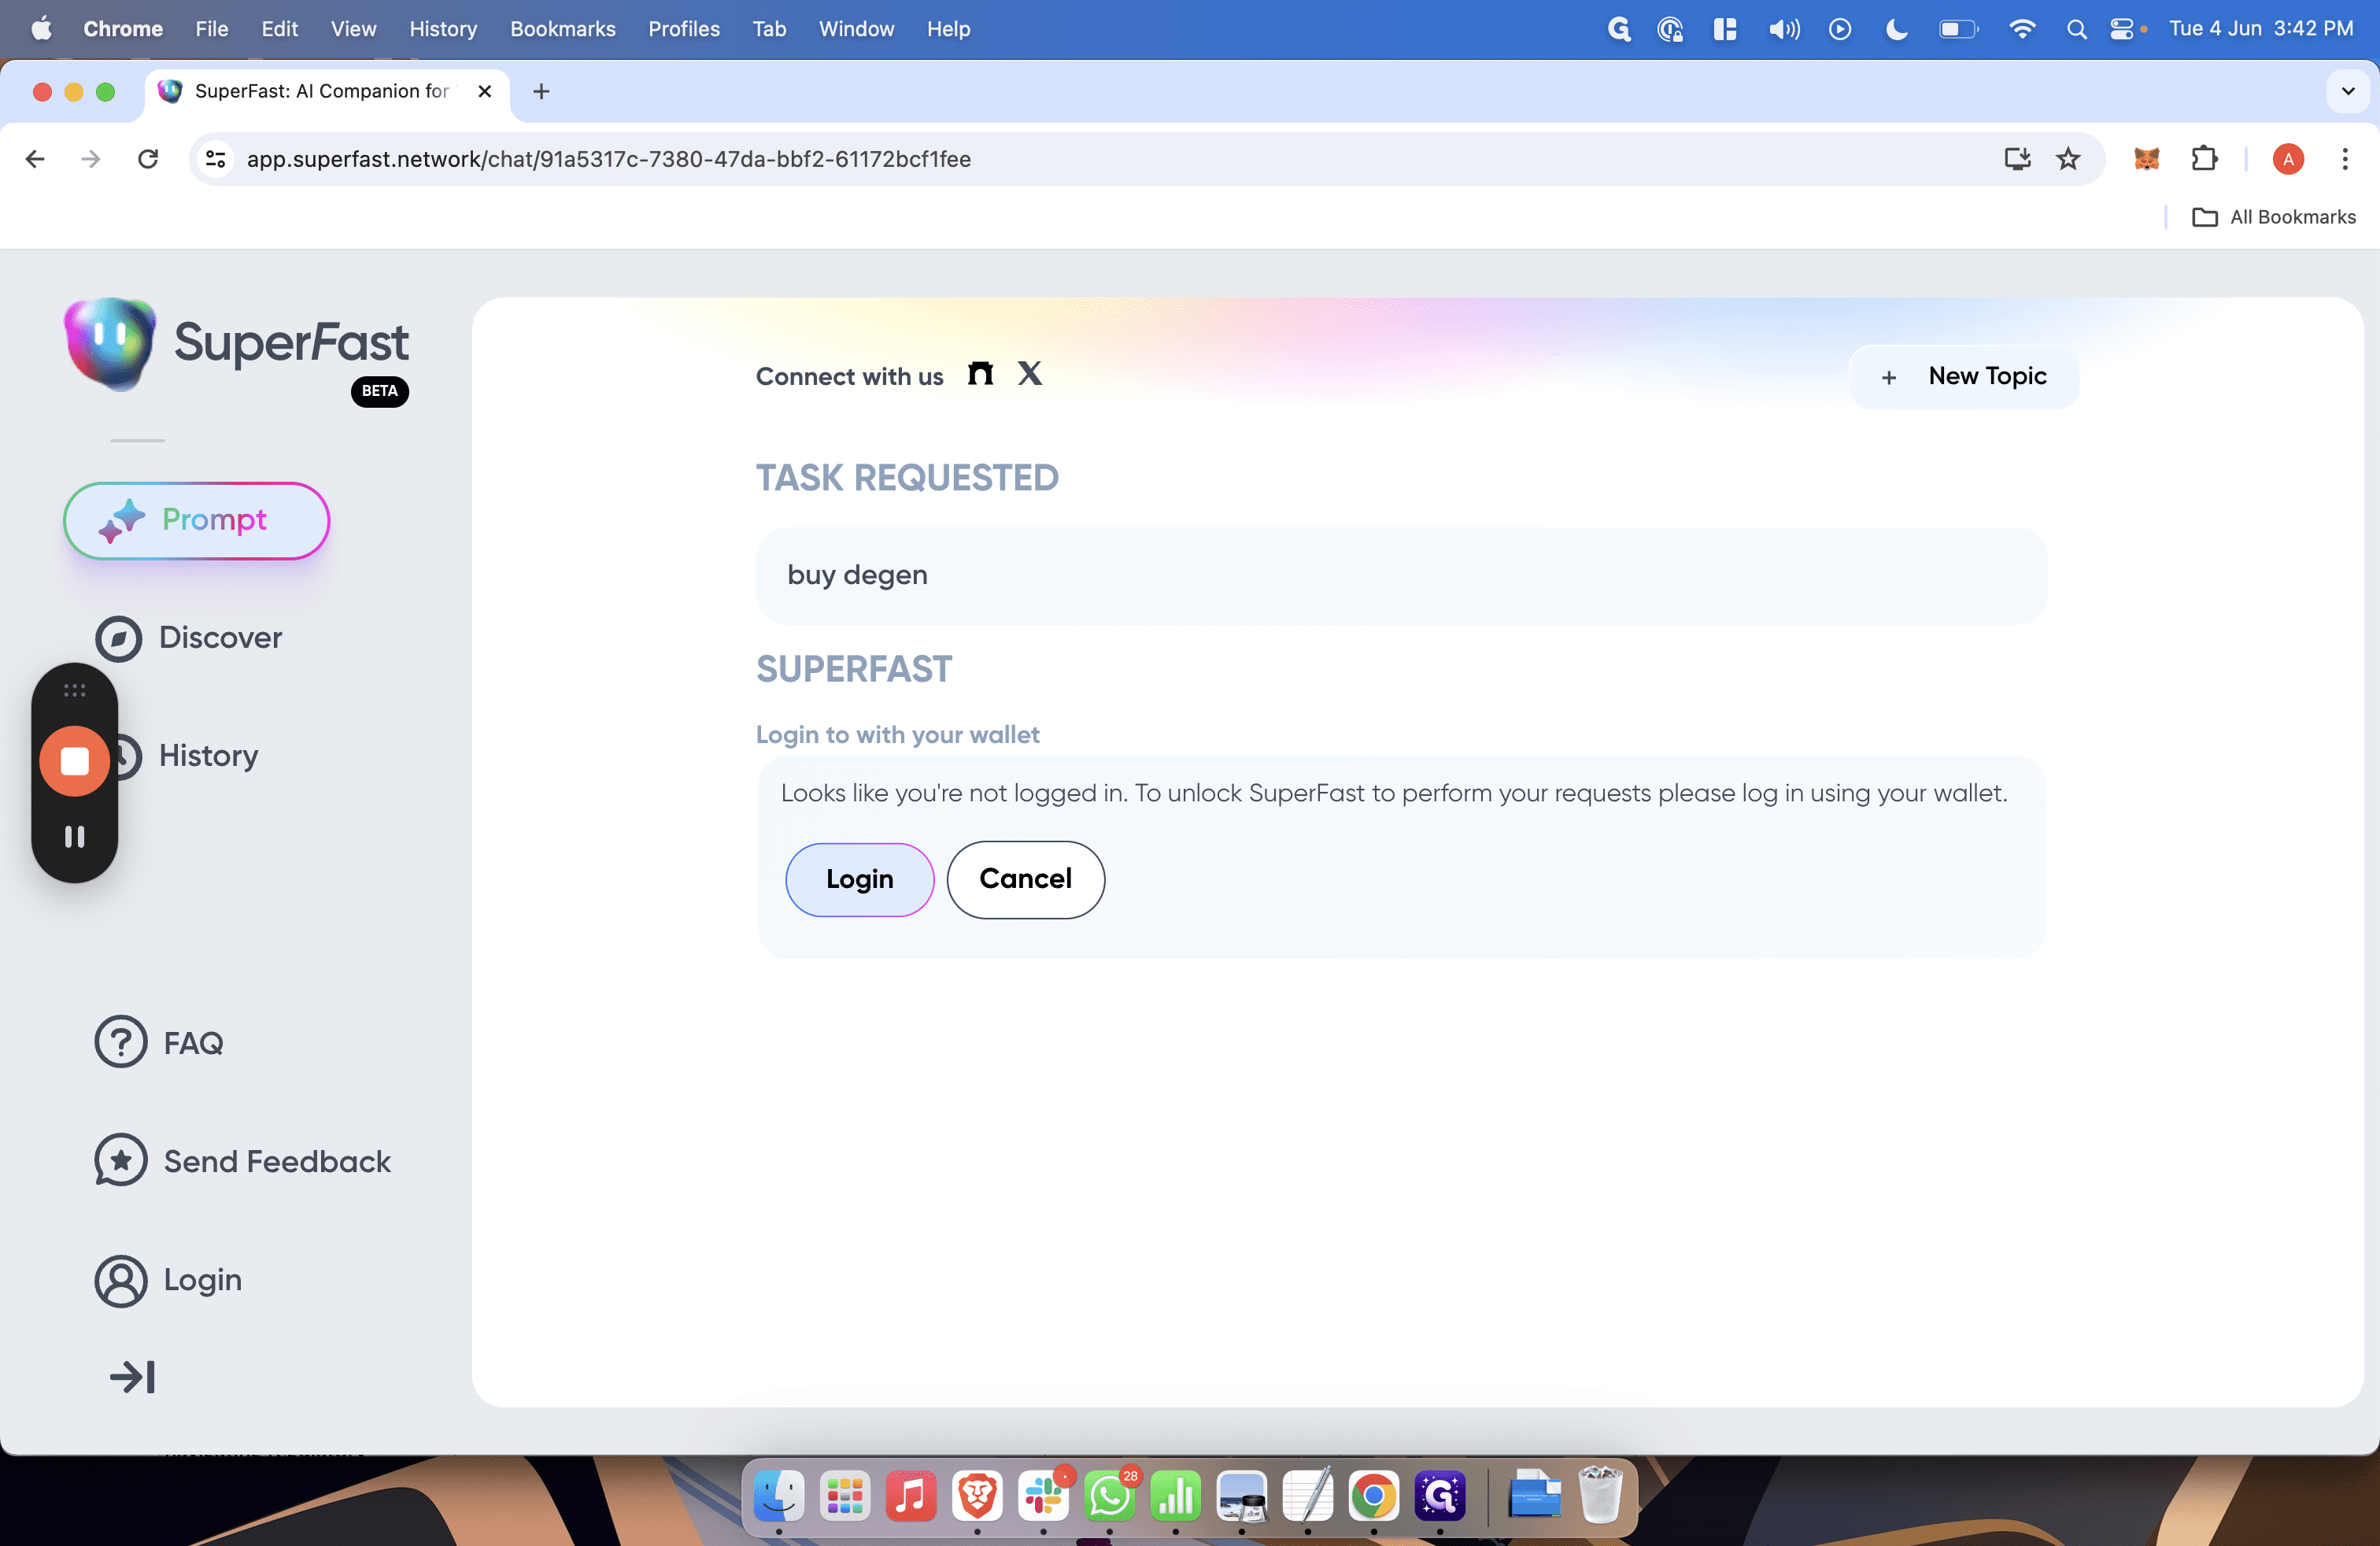Open Chrome three-dot menu

(x=2344, y=159)
